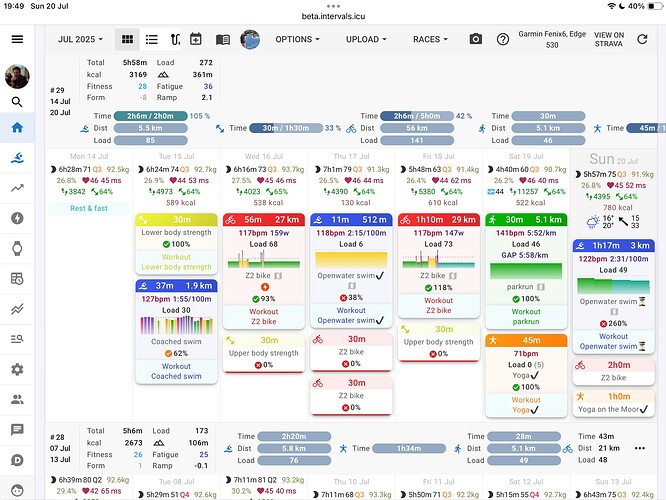Expand the JUL 2025 month dropdown

tap(81, 39)
